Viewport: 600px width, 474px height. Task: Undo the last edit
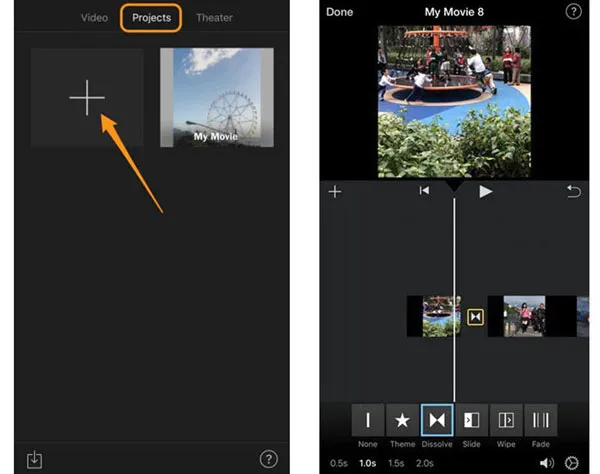pyautogui.click(x=573, y=191)
